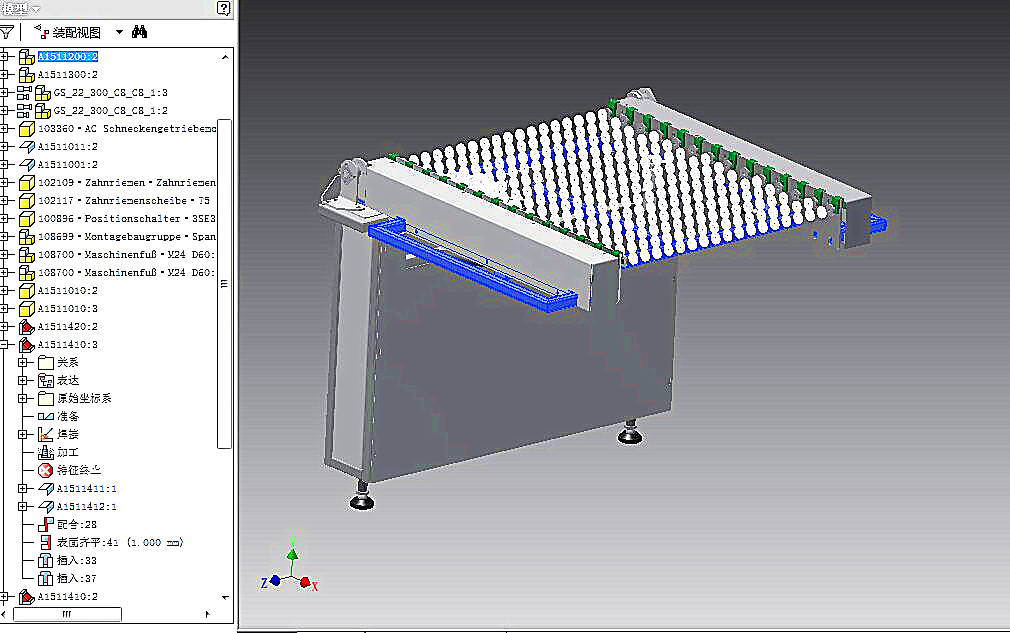Click the 表达 representations icon
This screenshot has width=1010, height=633.
(45, 380)
